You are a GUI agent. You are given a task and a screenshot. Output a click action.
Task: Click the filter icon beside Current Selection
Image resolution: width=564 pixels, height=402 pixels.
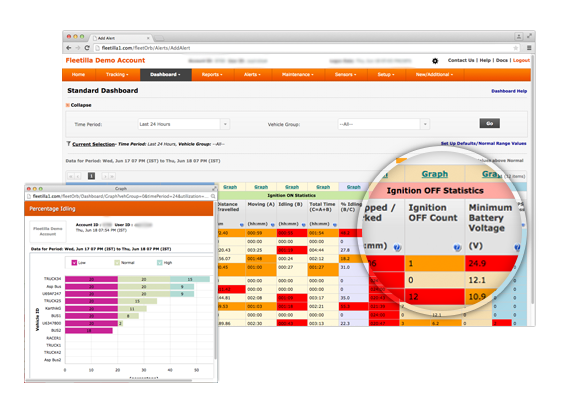coord(68,143)
